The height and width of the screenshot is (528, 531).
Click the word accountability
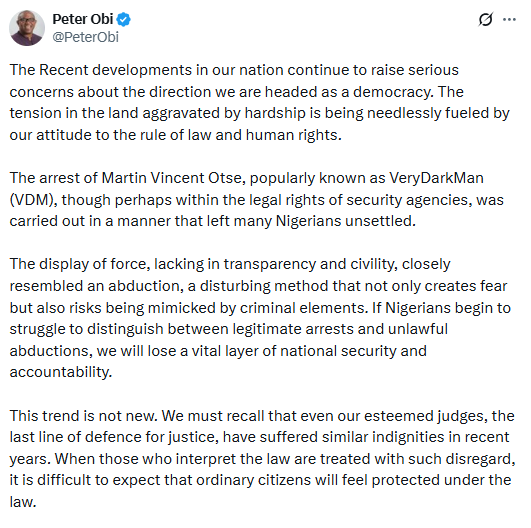click(61, 372)
